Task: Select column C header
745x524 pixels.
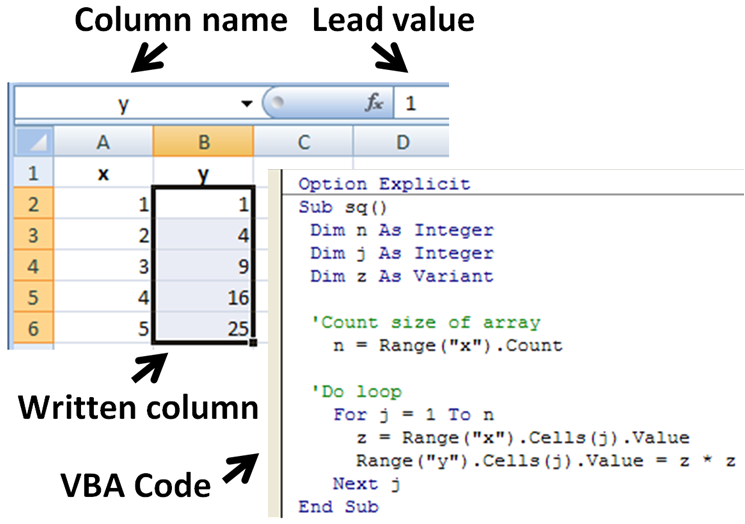Action: click(303, 143)
